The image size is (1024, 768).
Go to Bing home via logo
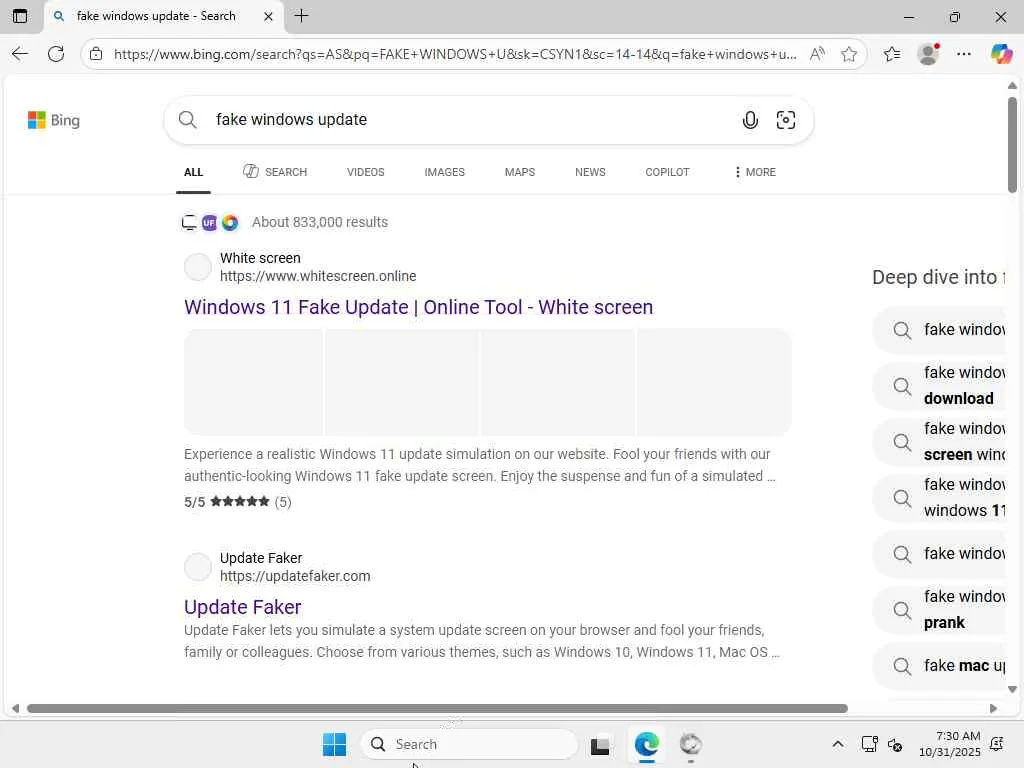tap(54, 120)
